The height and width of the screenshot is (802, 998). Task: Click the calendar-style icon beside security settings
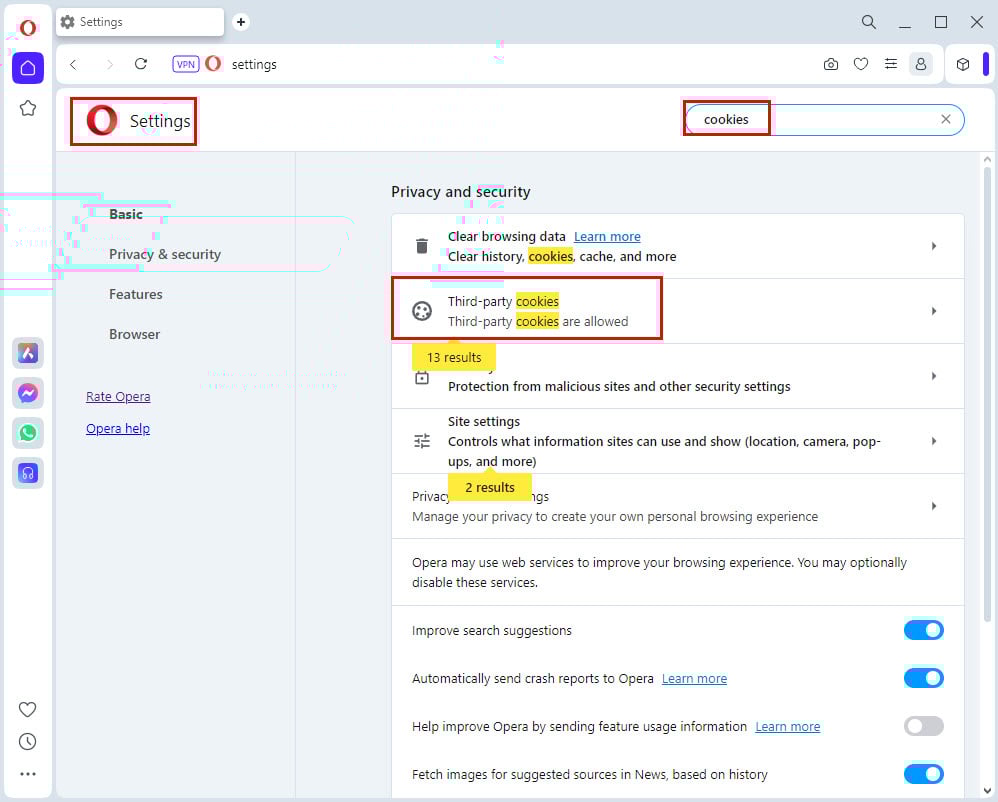pyautogui.click(x=422, y=377)
